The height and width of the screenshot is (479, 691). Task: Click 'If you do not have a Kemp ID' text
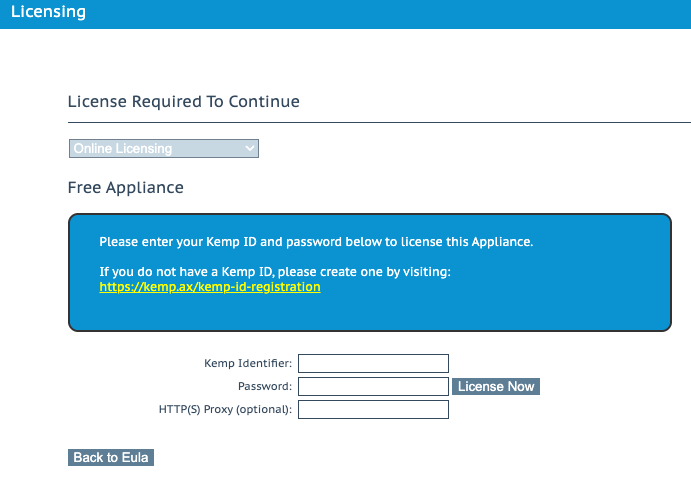pos(275,272)
